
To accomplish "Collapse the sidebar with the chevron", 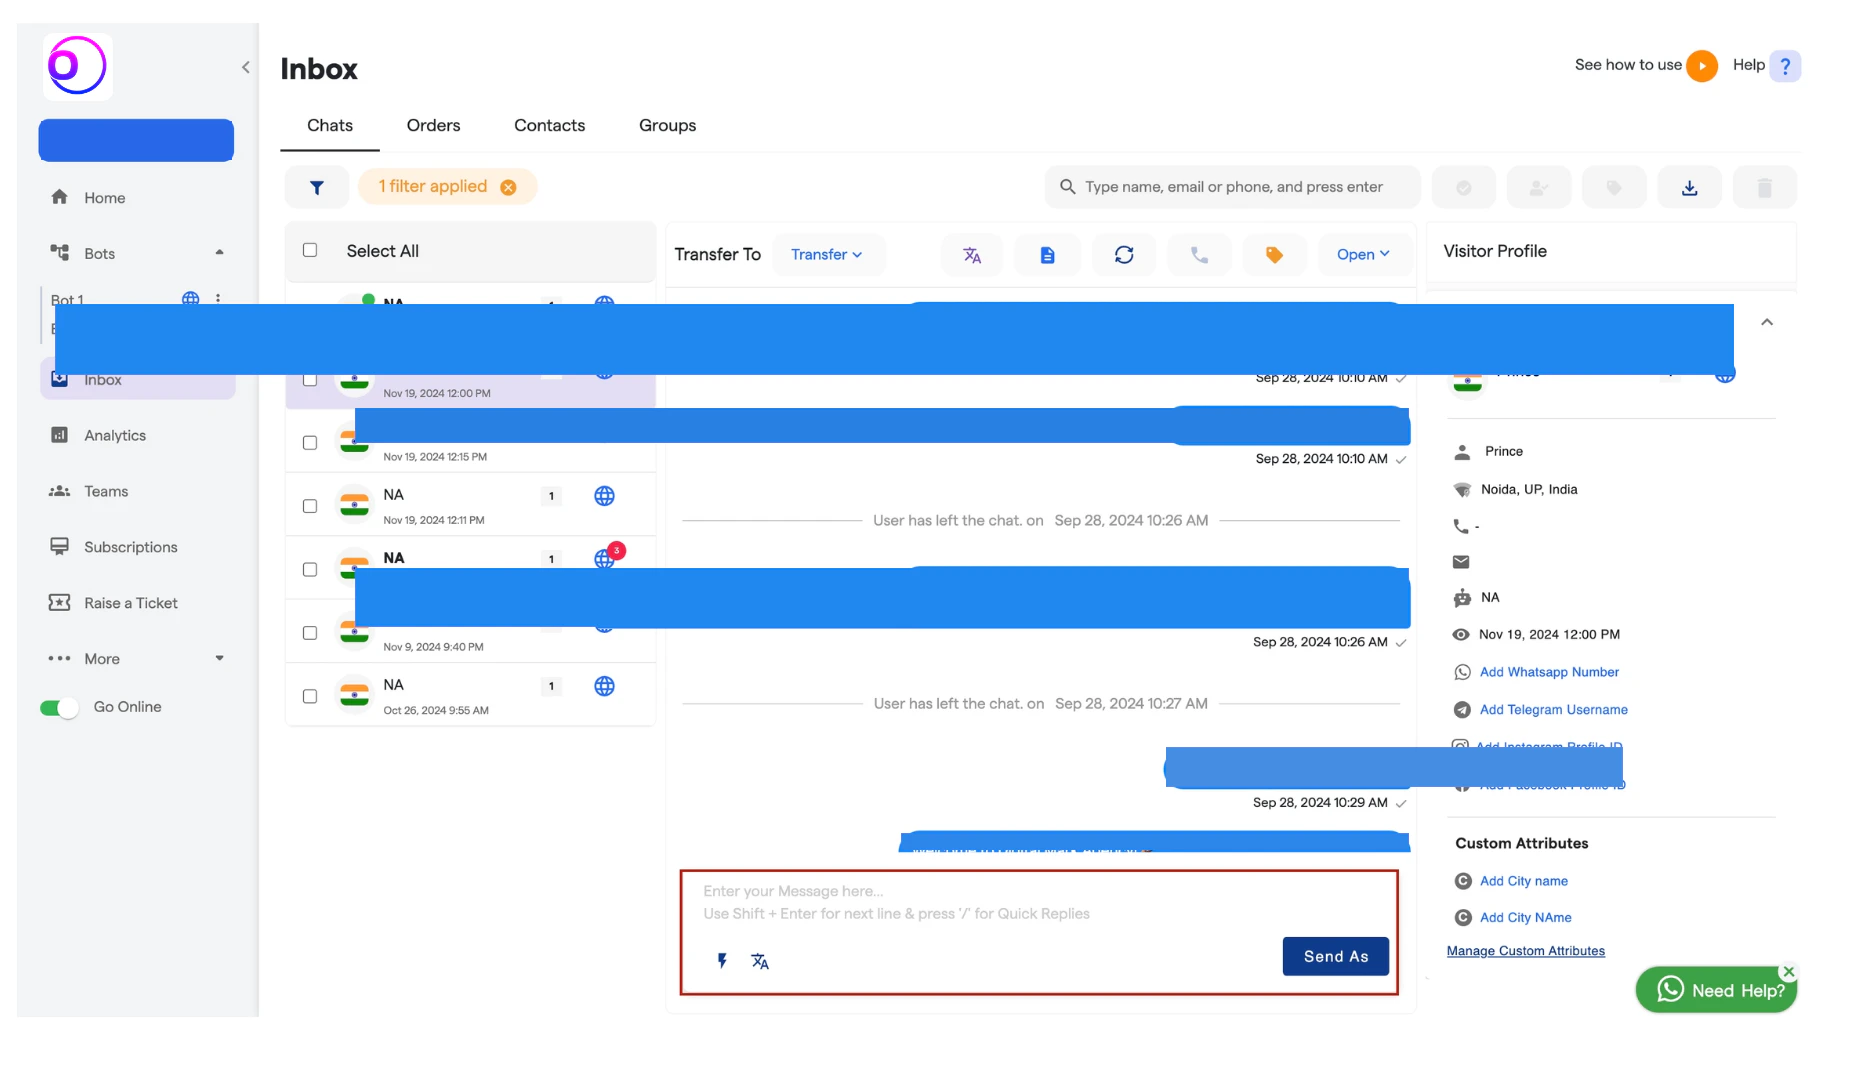I will tap(246, 67).
